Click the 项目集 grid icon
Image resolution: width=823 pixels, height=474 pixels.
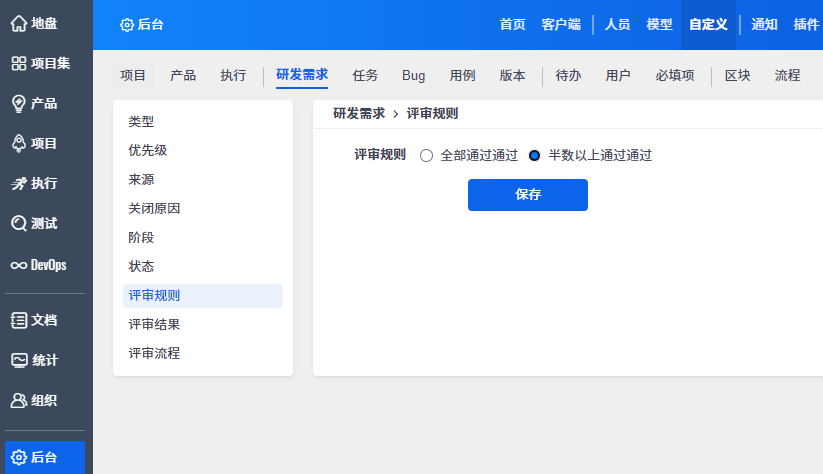pos(18,63)
